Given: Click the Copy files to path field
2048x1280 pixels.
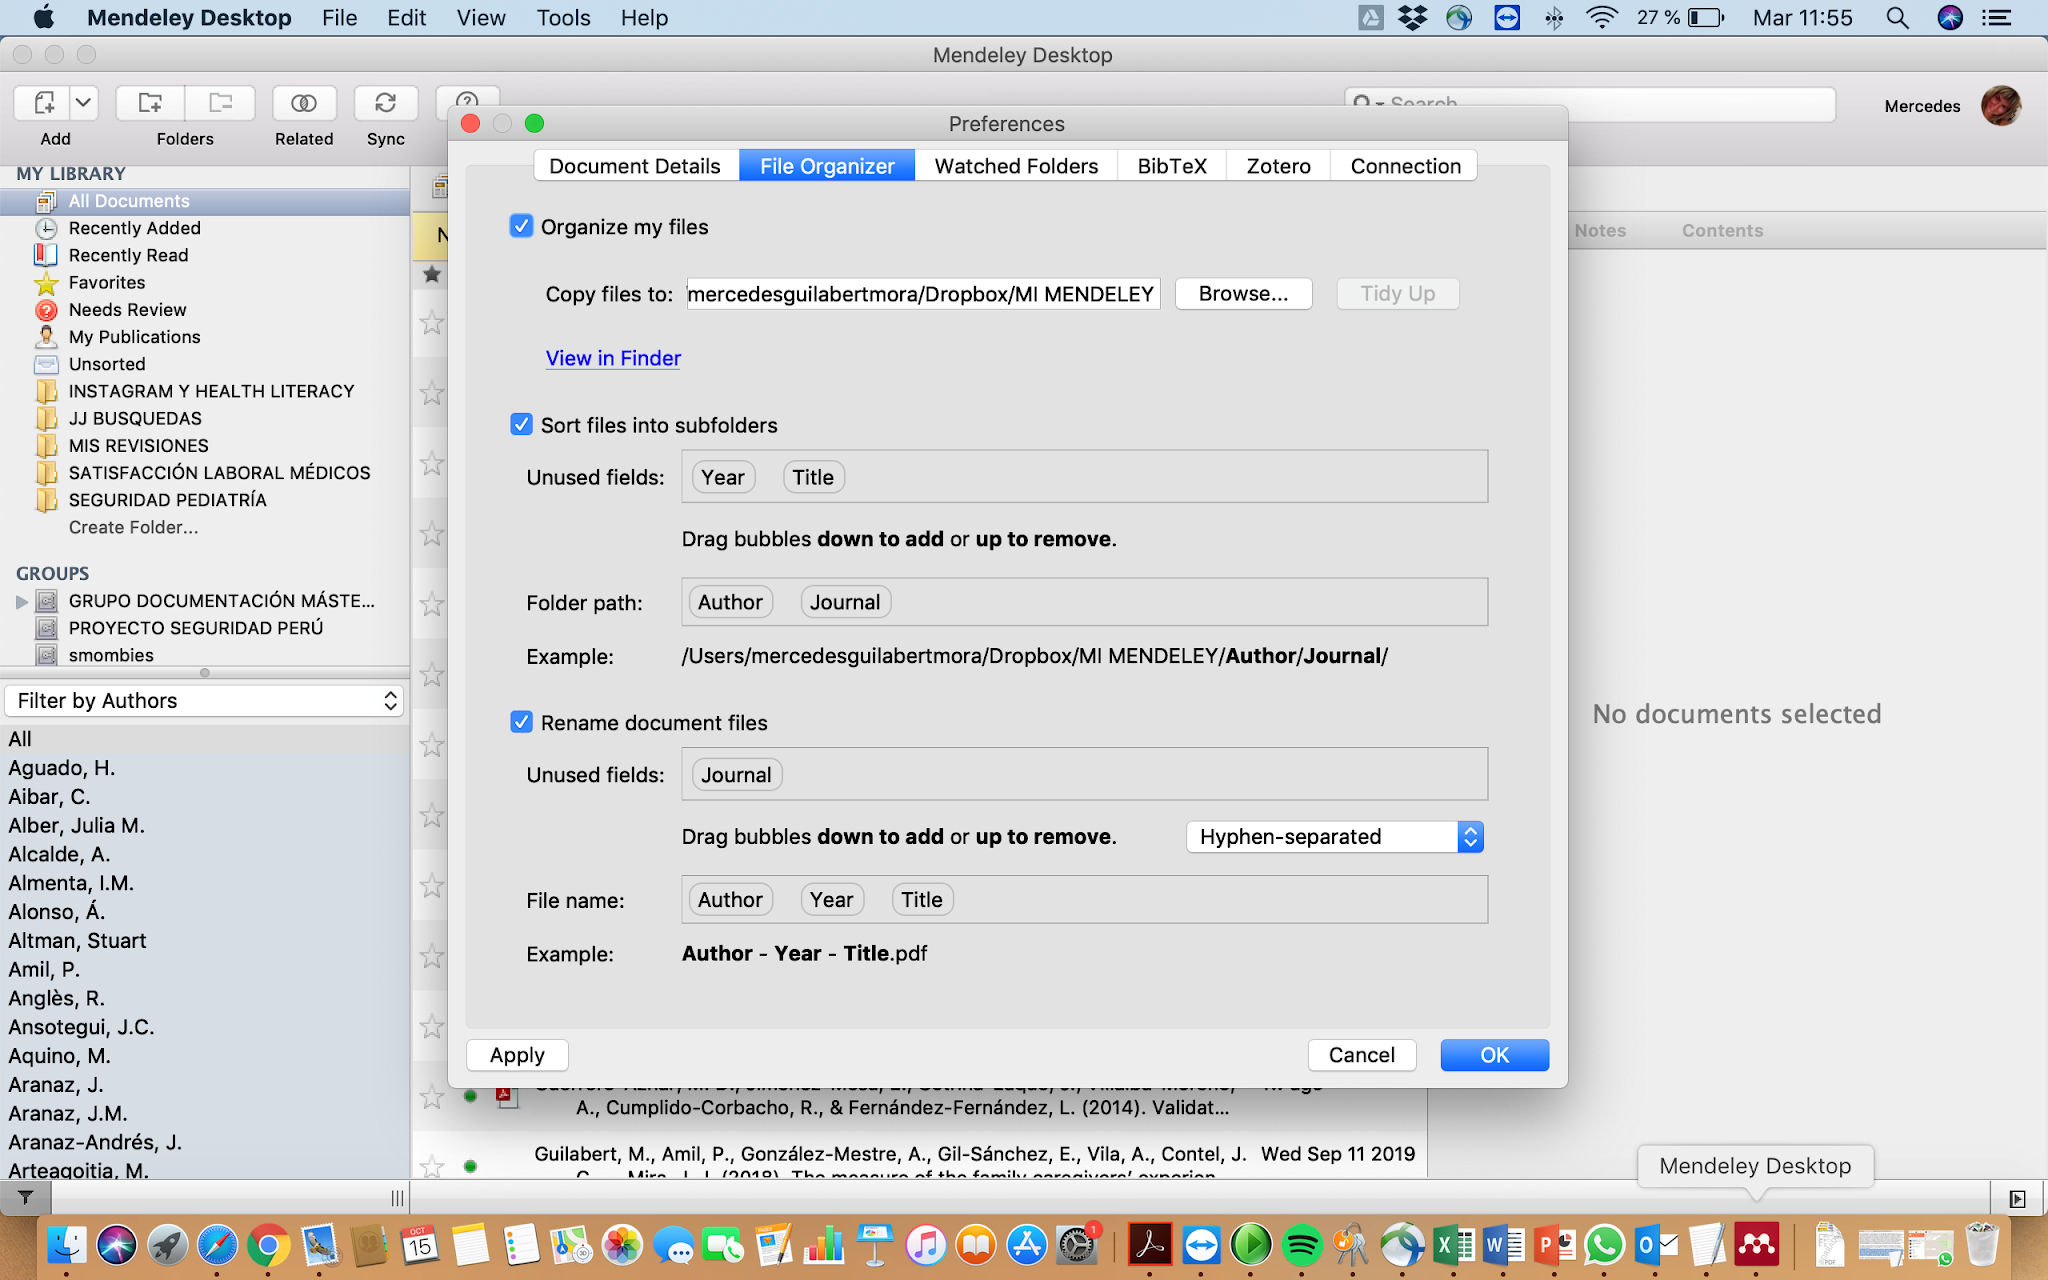Looking at the screenshot, I should point(921,293).
